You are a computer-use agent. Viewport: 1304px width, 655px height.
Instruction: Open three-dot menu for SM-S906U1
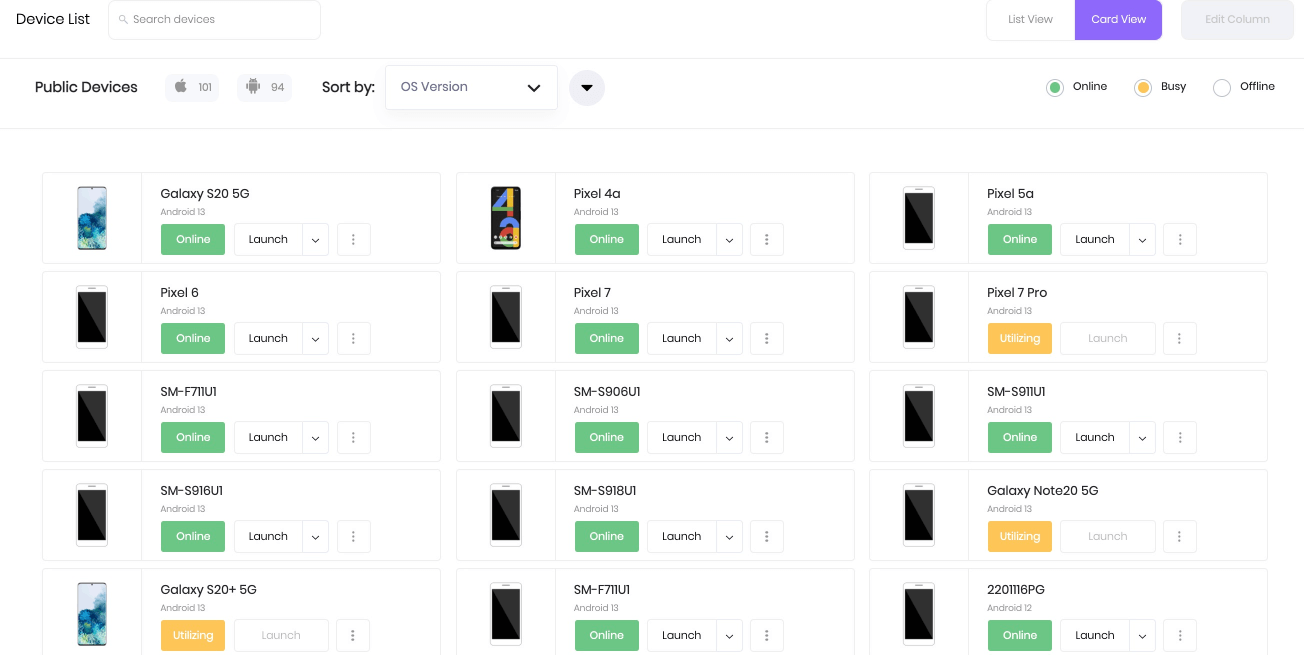point(767,438)
